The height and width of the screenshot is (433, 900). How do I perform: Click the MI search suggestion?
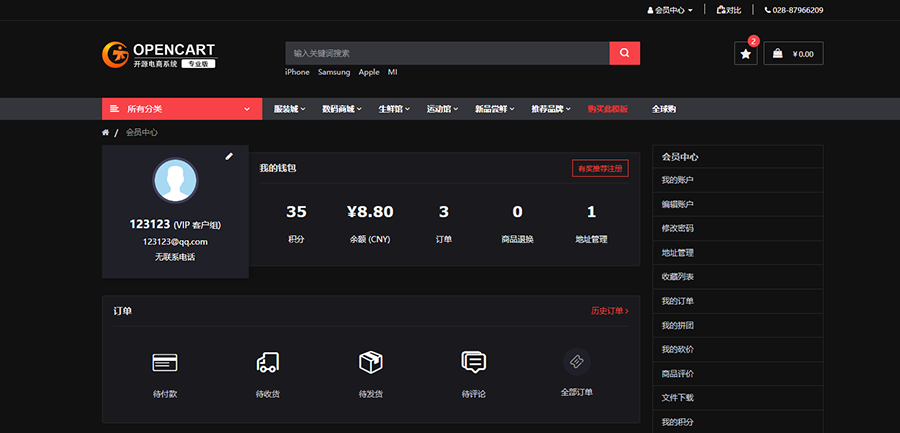click(x=393, y=72)
